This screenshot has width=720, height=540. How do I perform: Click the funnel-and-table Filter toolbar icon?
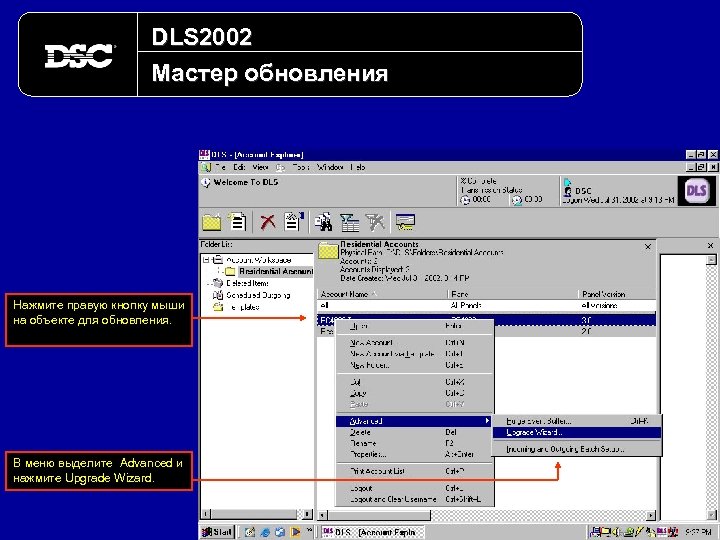pos(349,223)
